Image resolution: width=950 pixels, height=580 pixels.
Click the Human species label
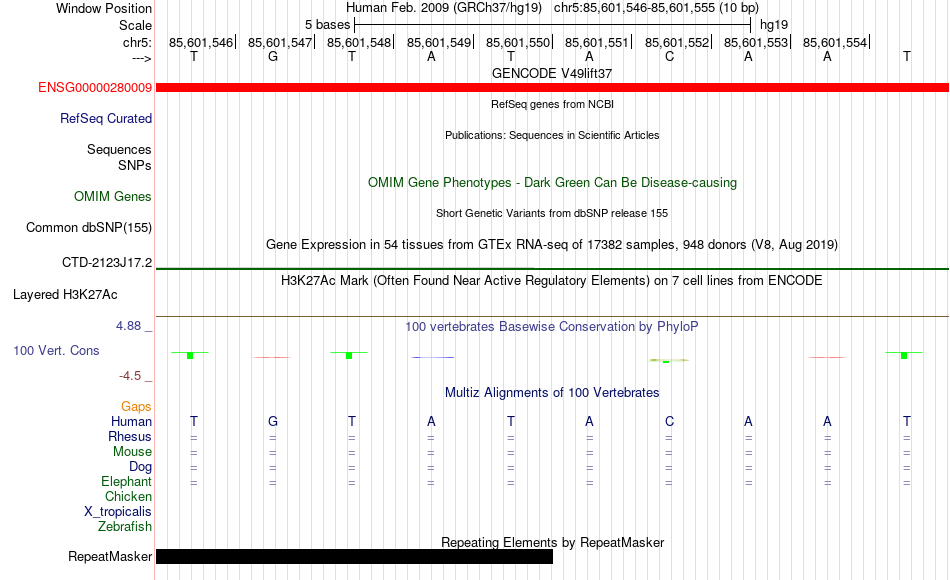click(x=131, y=422)
